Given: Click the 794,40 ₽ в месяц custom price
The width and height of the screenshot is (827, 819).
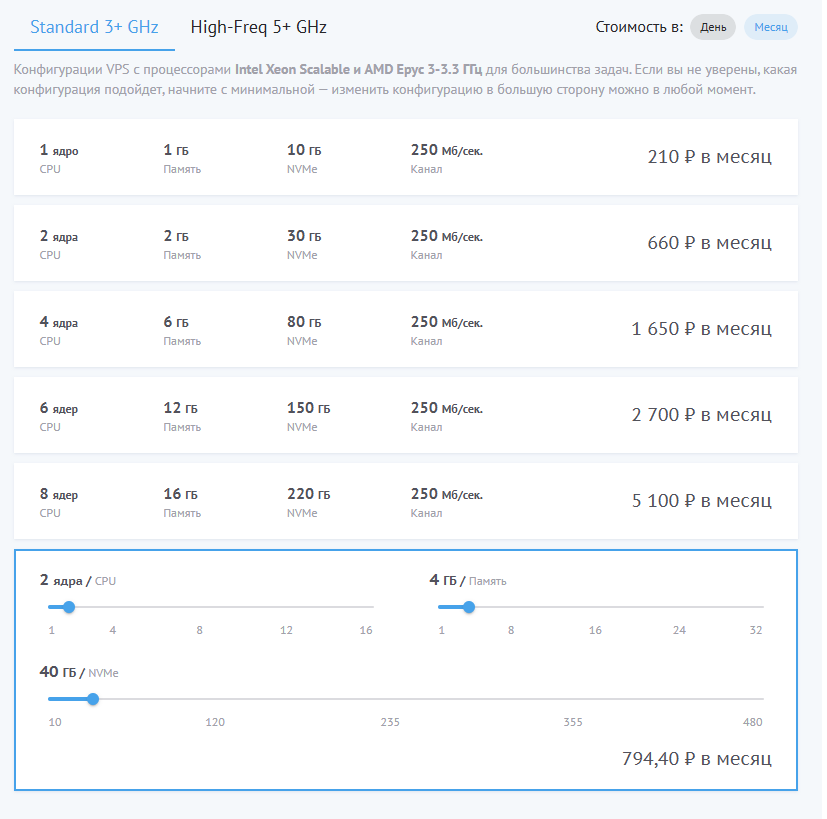Looking at the screenshot, I should coord(696,759).
